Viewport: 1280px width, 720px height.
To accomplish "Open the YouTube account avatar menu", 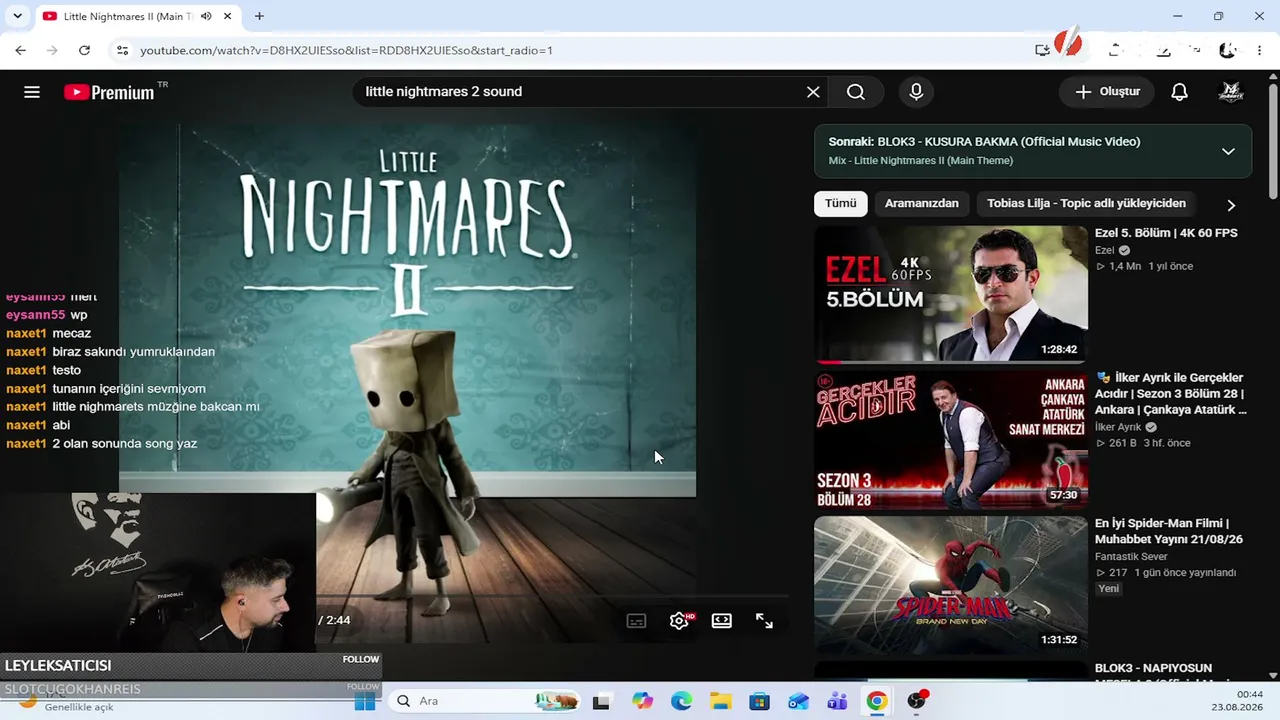I will (x=1231, y=92).
